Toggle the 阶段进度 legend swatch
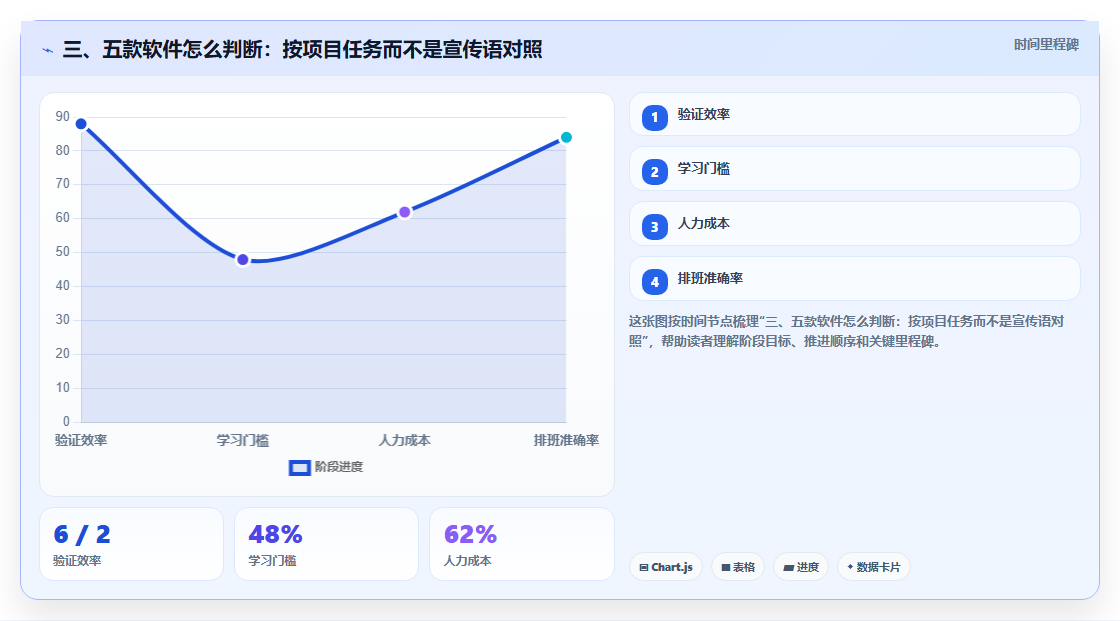The image size is (1120, 621). [299, 467]
